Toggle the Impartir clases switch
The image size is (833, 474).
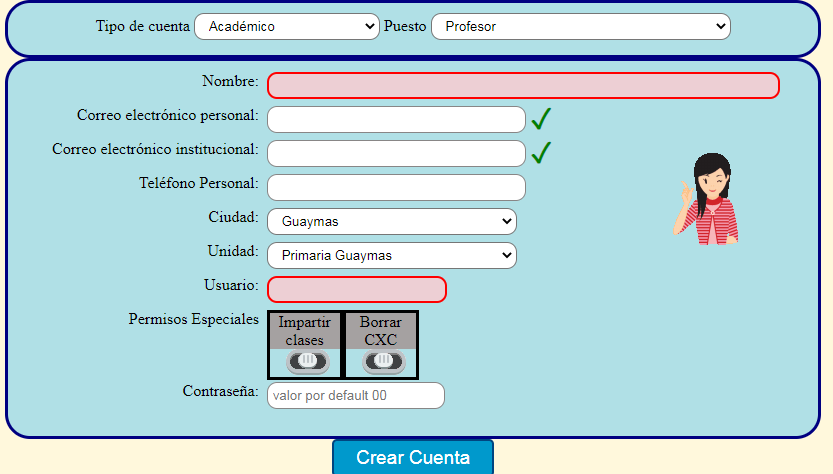click(x=308, y=361)
